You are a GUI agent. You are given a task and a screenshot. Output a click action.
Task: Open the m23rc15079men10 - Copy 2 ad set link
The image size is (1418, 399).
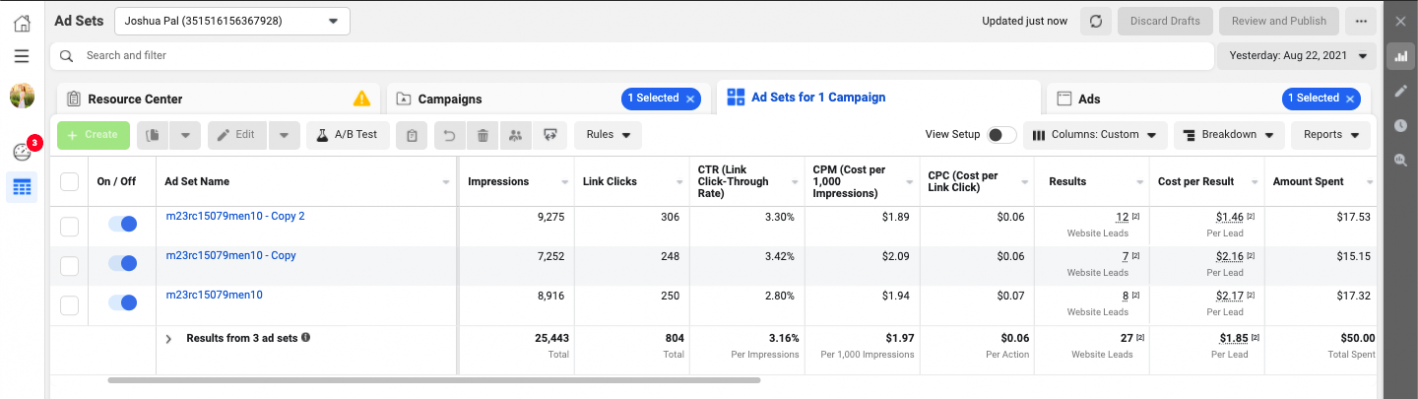[235, 216]
